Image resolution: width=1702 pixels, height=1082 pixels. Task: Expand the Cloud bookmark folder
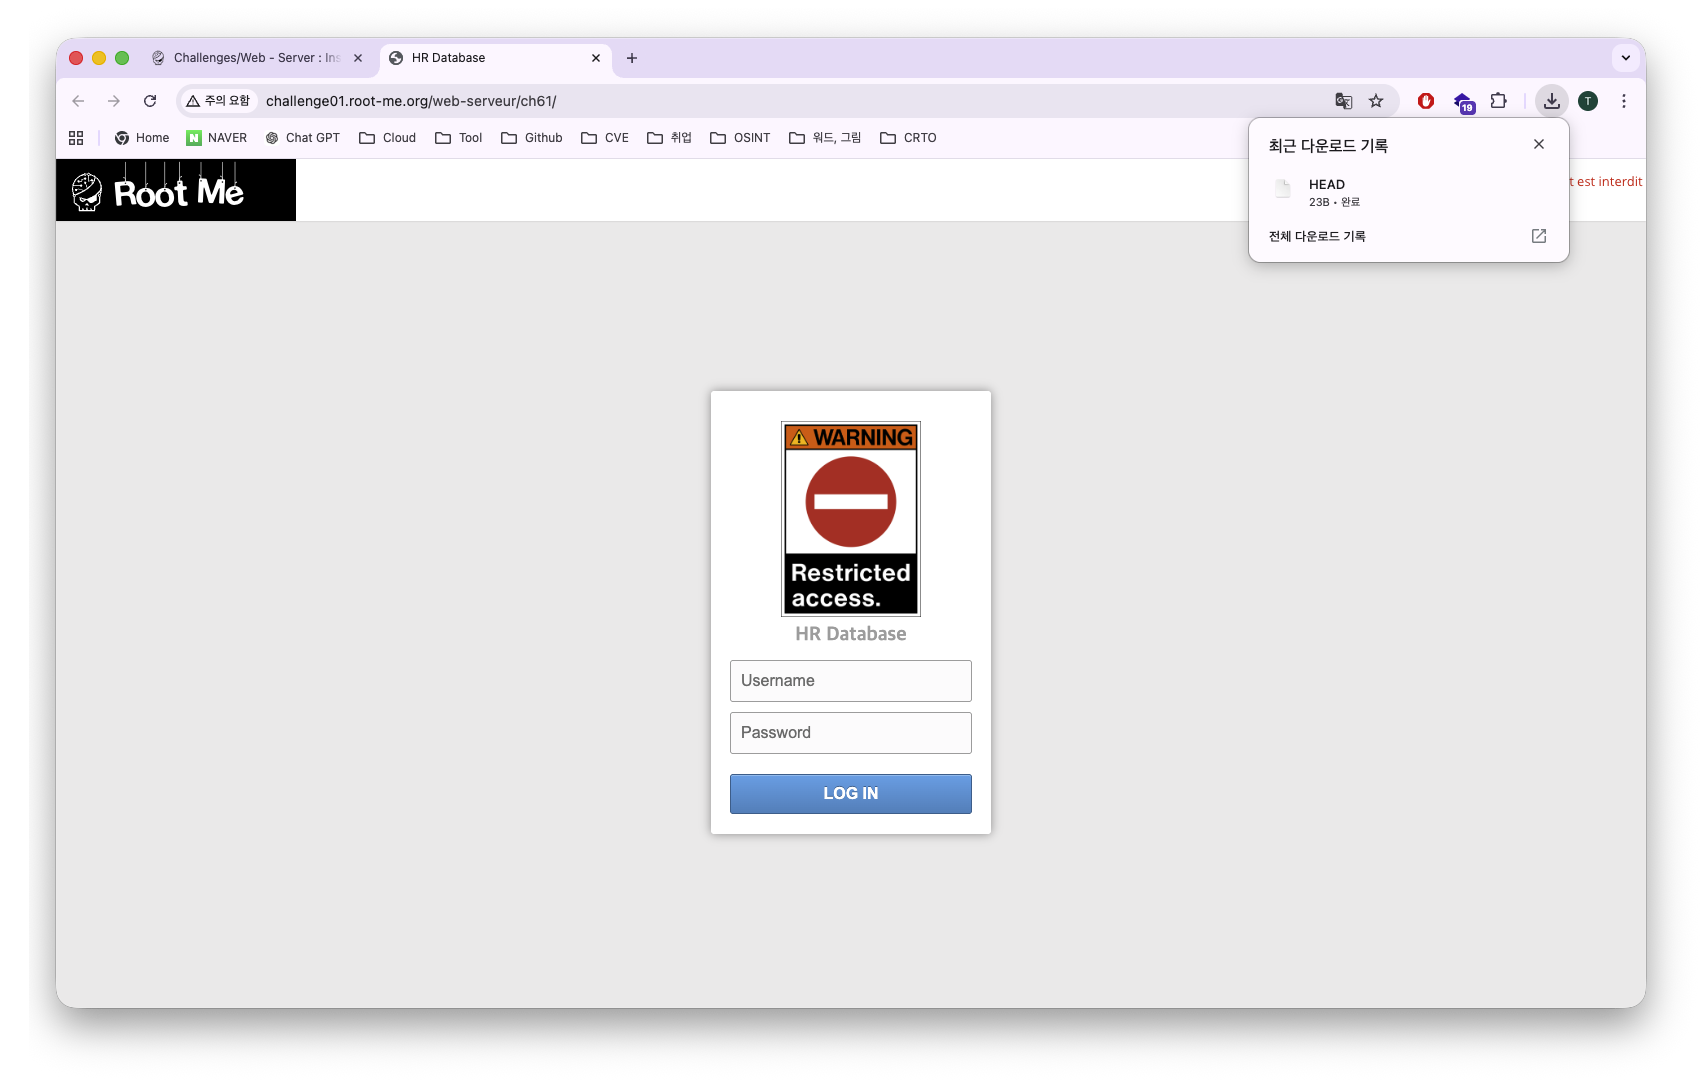[x=388, y=138]
